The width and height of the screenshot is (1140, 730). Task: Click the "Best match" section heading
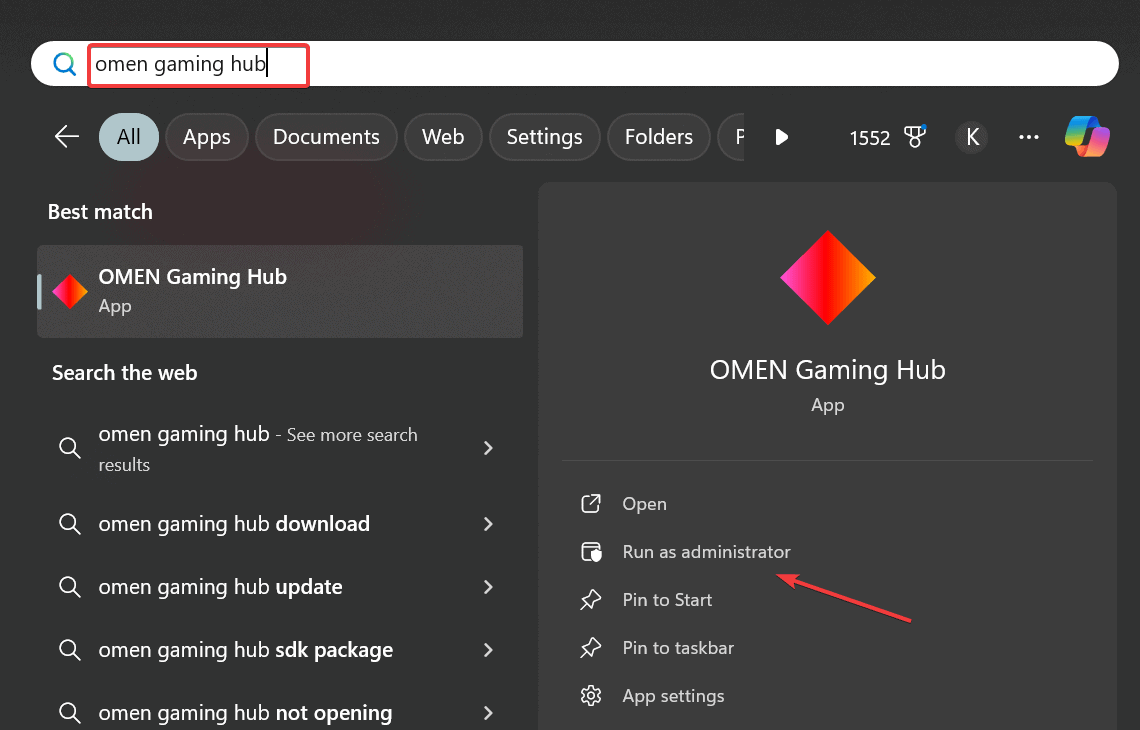(x=100, y=212)
